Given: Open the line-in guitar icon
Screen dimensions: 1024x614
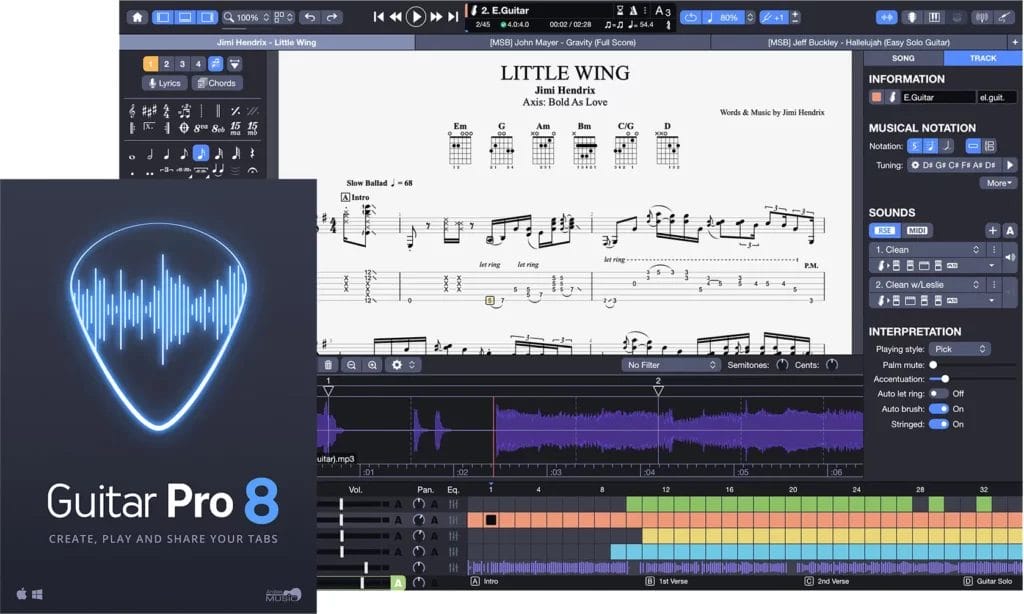Looking at the screenshot, I should pyautogui.click(x=1003, y=17).
